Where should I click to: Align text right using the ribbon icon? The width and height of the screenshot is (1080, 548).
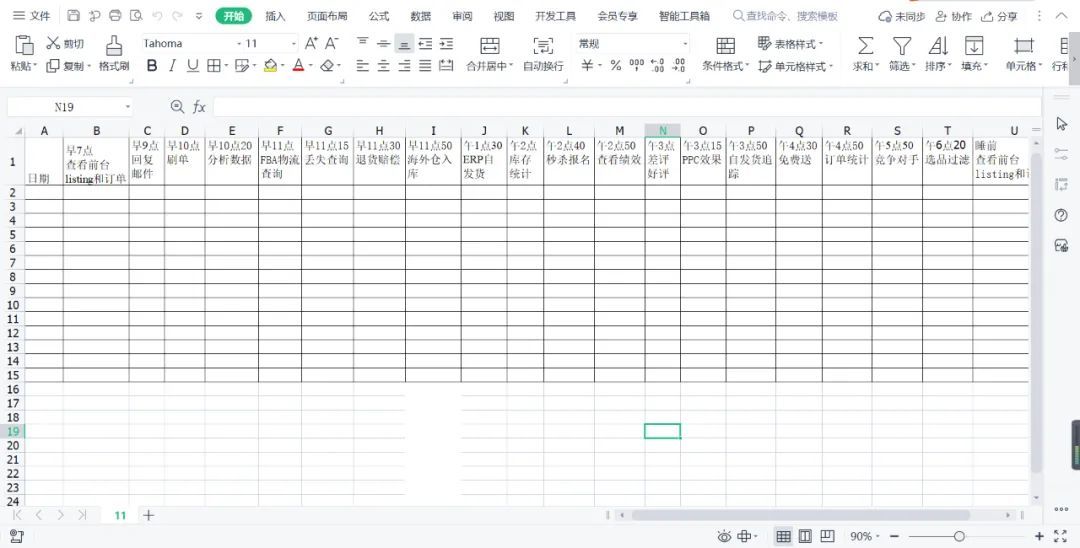(x=404, y=66)
